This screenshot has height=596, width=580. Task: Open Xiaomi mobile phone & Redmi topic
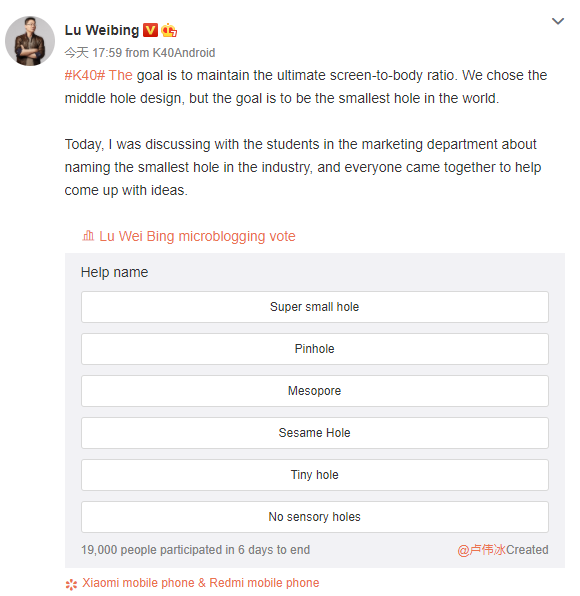click(201, 583)
